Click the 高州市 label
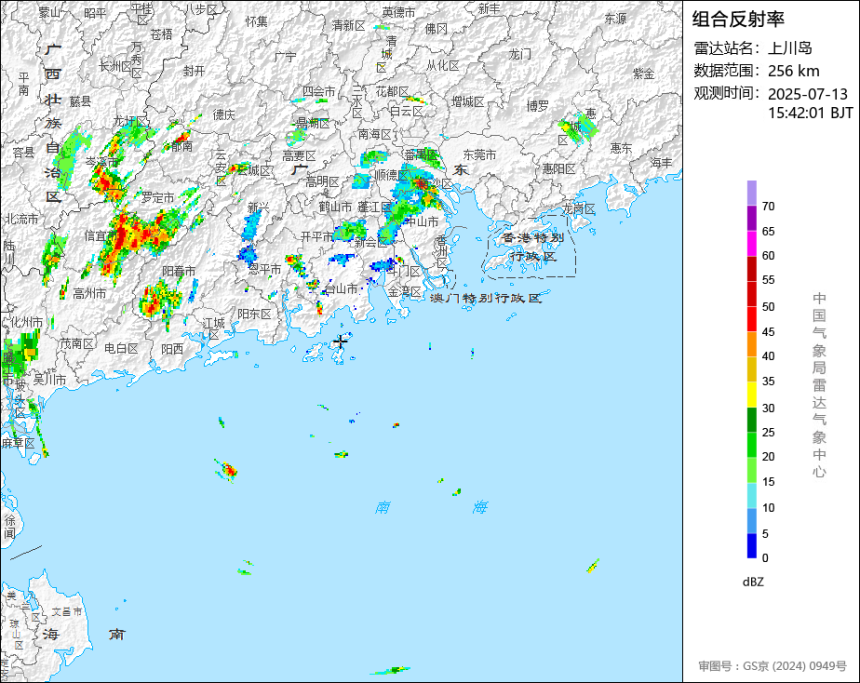The width and height of the screenshot is (860, 683). (x=90, y=294)
